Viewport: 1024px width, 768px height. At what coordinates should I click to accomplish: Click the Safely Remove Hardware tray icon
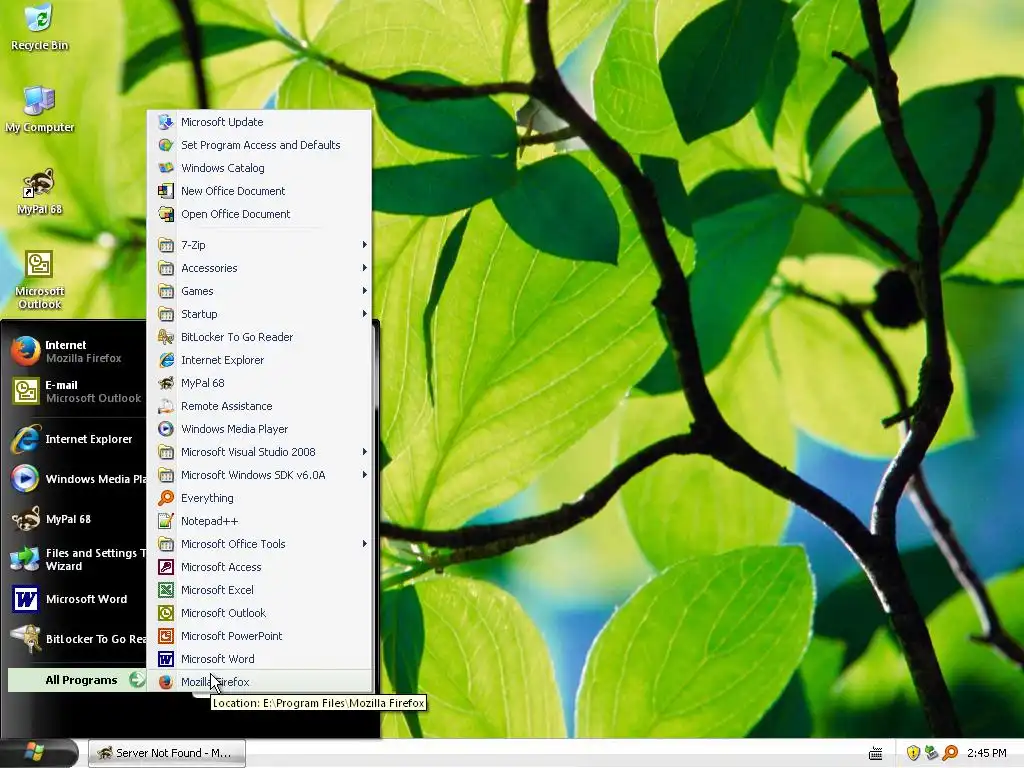[931, 753]
